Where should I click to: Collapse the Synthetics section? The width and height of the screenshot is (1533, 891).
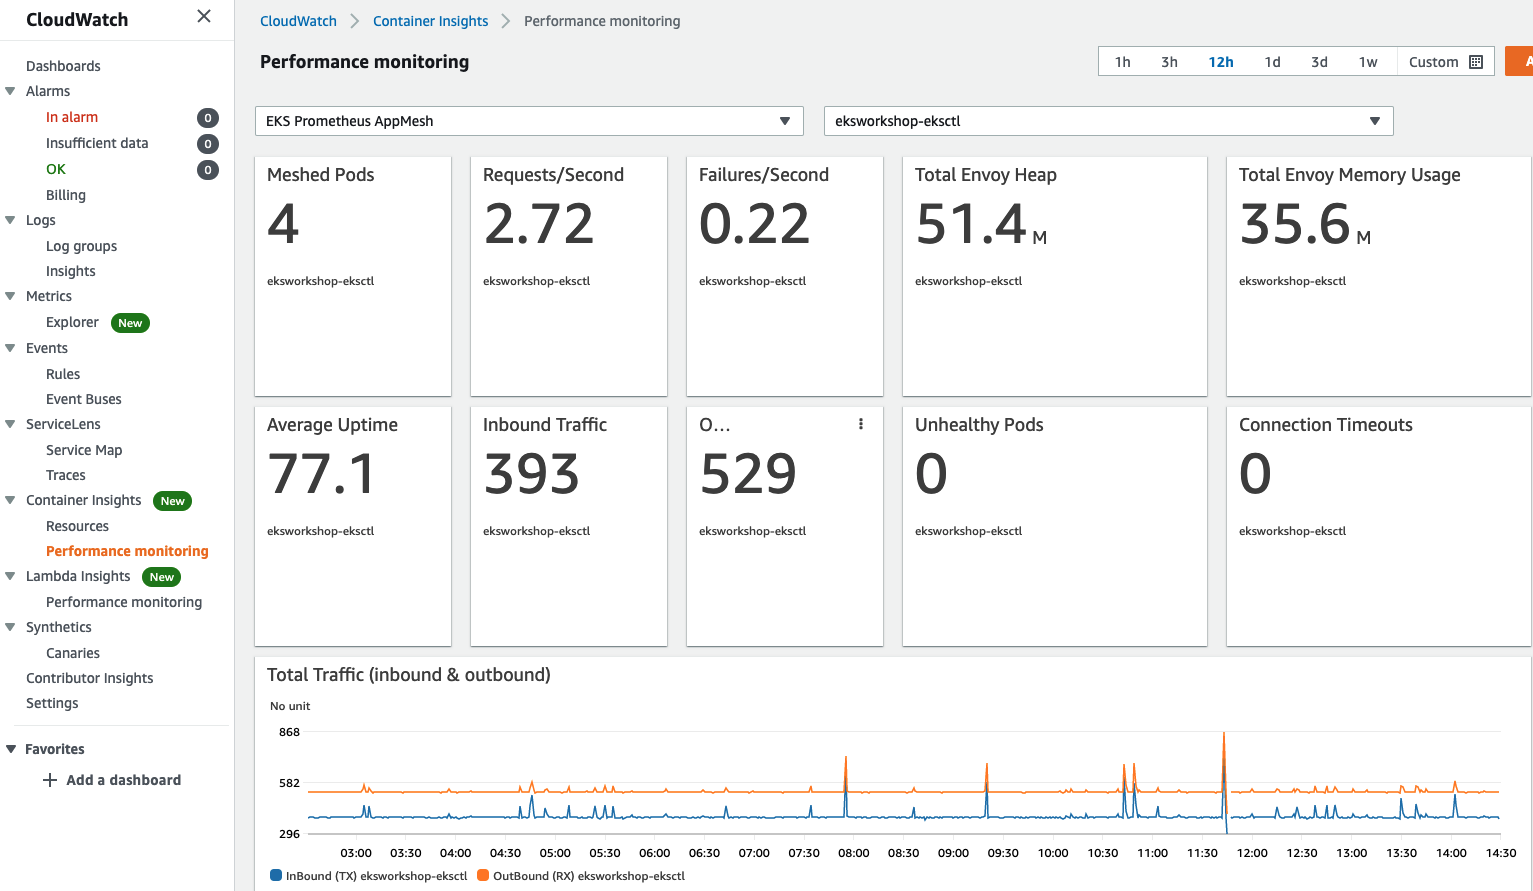coord(10,627)
